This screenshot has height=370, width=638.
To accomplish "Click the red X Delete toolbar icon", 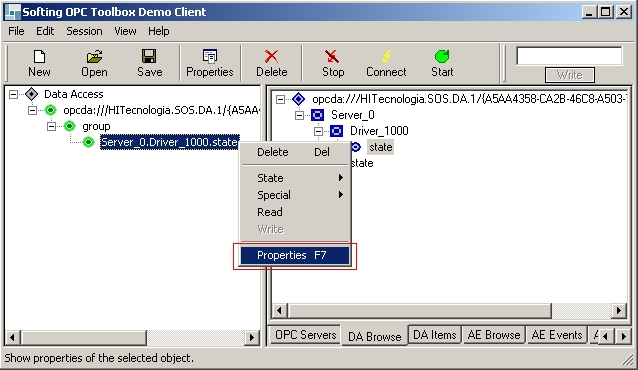I will click(x=271, y=57).
